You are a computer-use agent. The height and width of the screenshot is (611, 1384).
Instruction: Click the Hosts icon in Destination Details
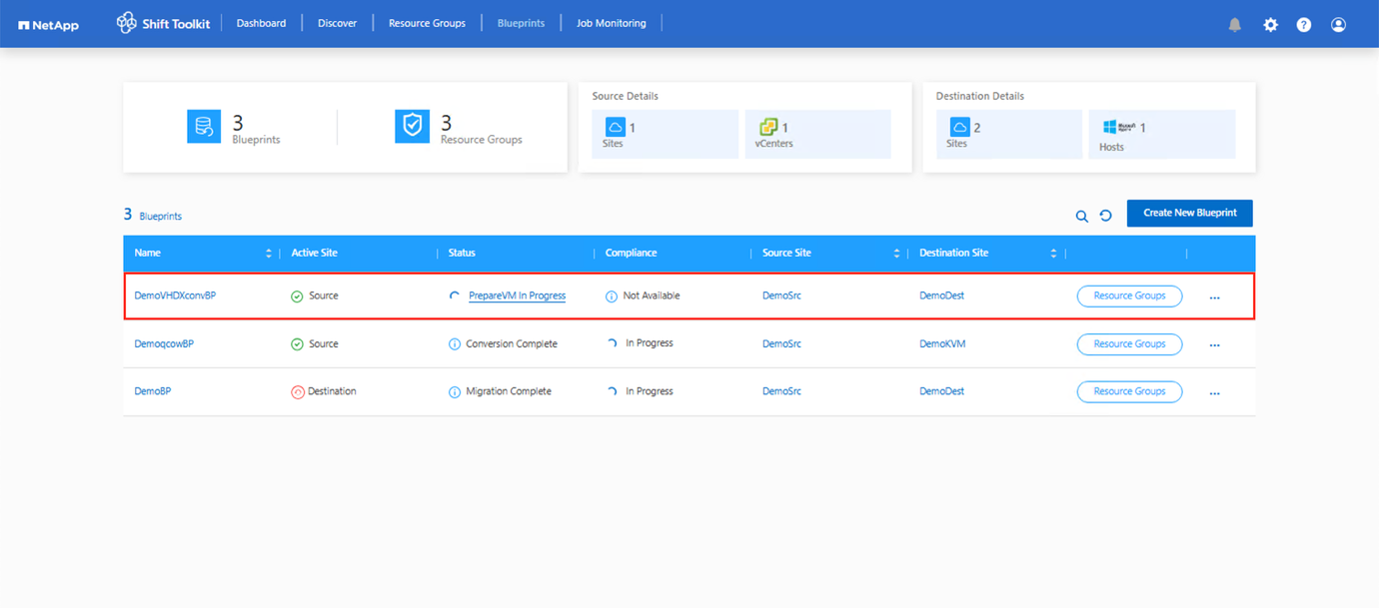coord(1109,127)
